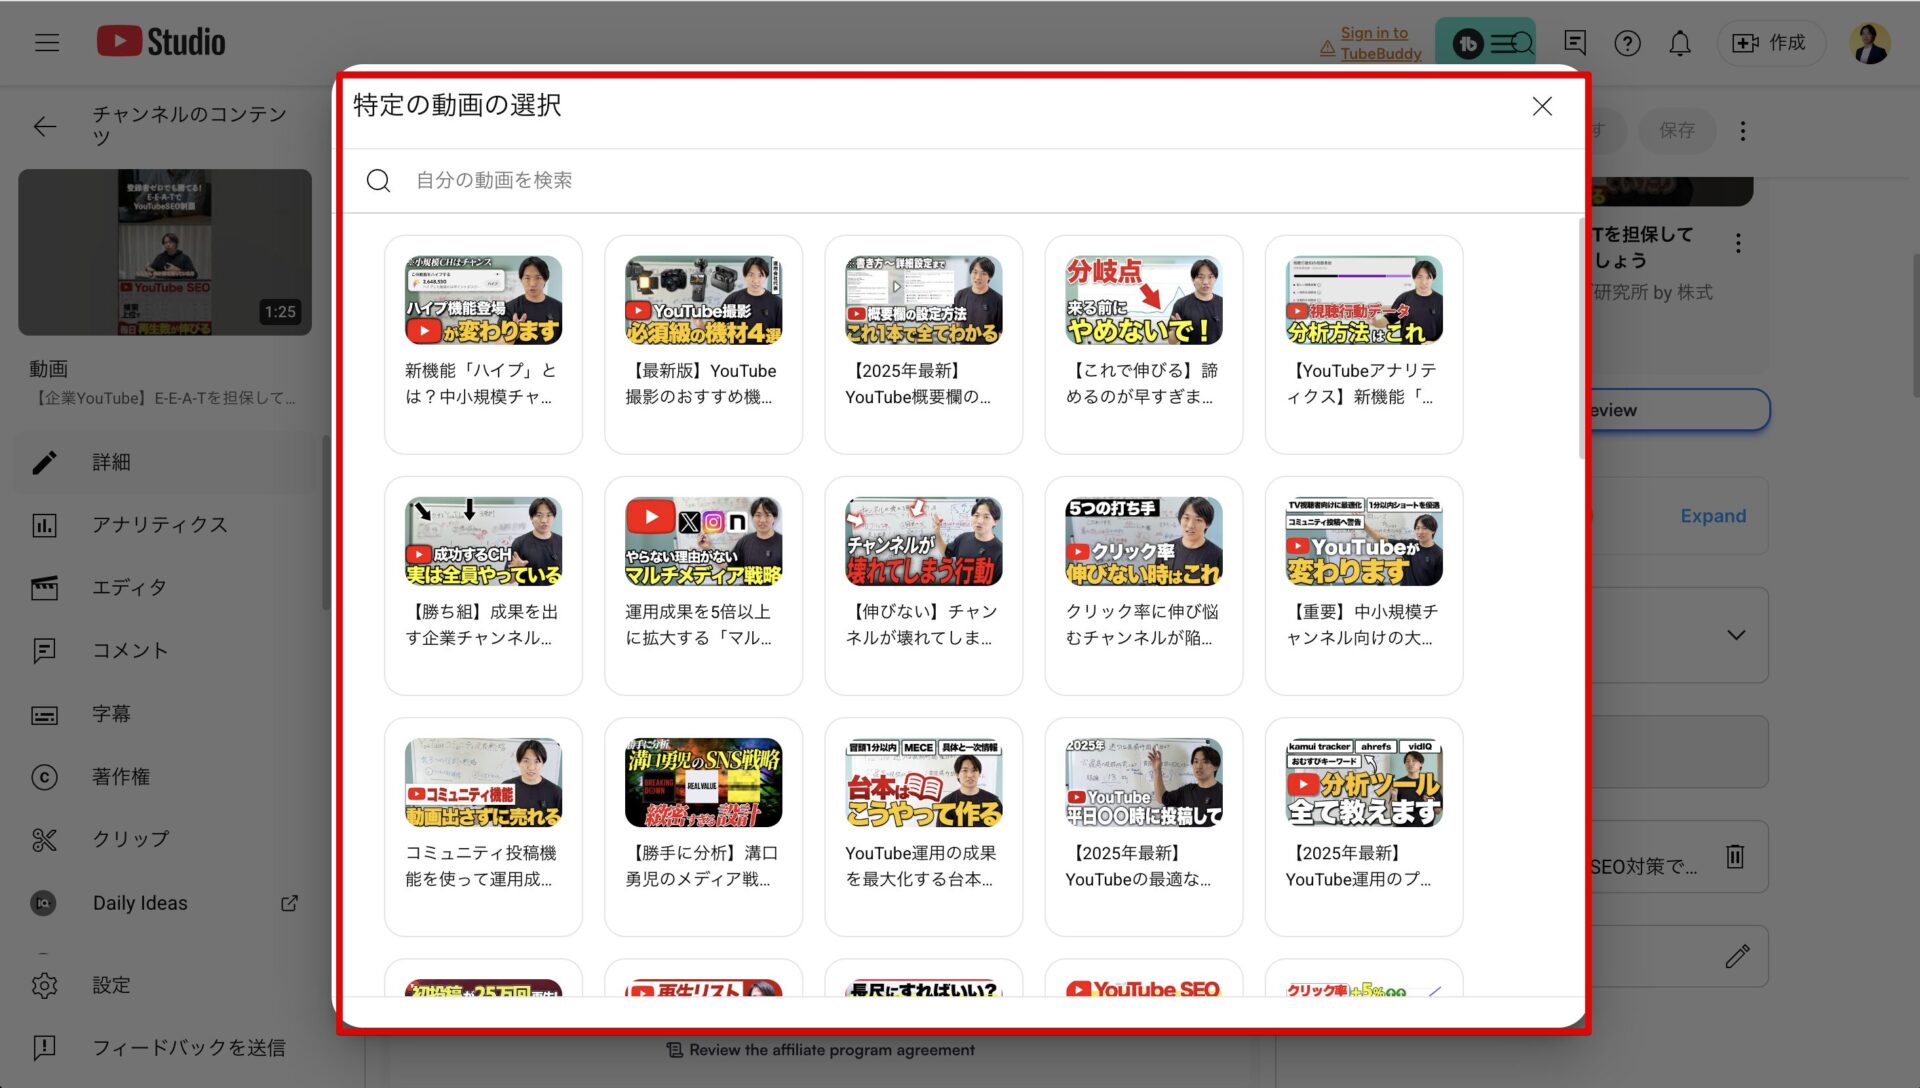Open the three-dot menu beside 保存
The width and height of the screenshot is (1920, 1088).
point(1743,131)
